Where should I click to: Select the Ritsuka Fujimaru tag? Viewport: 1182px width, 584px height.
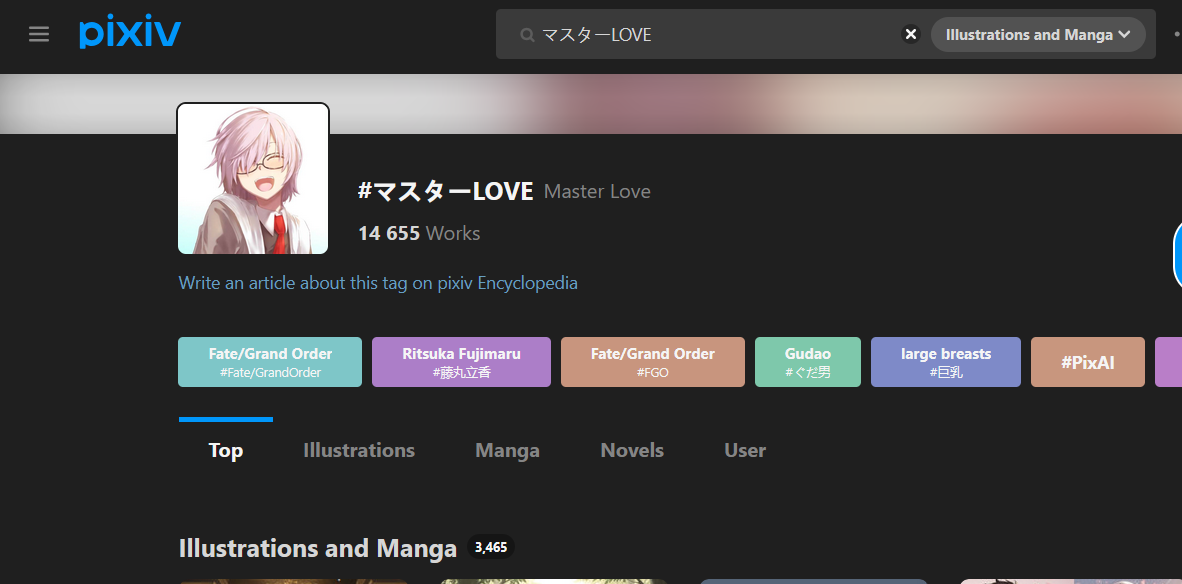pos(461,362)
